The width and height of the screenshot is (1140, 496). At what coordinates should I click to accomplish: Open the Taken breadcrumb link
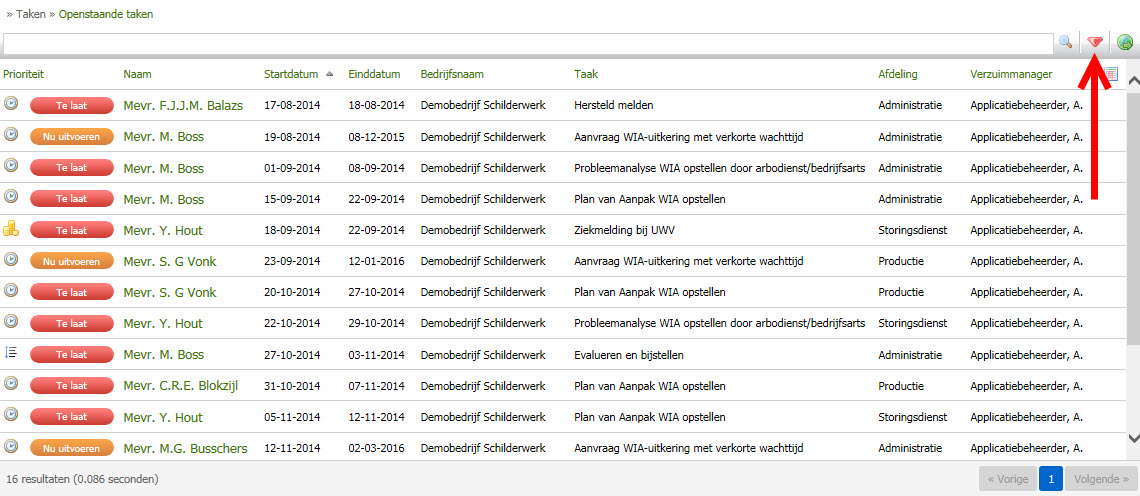coord(31,15)
